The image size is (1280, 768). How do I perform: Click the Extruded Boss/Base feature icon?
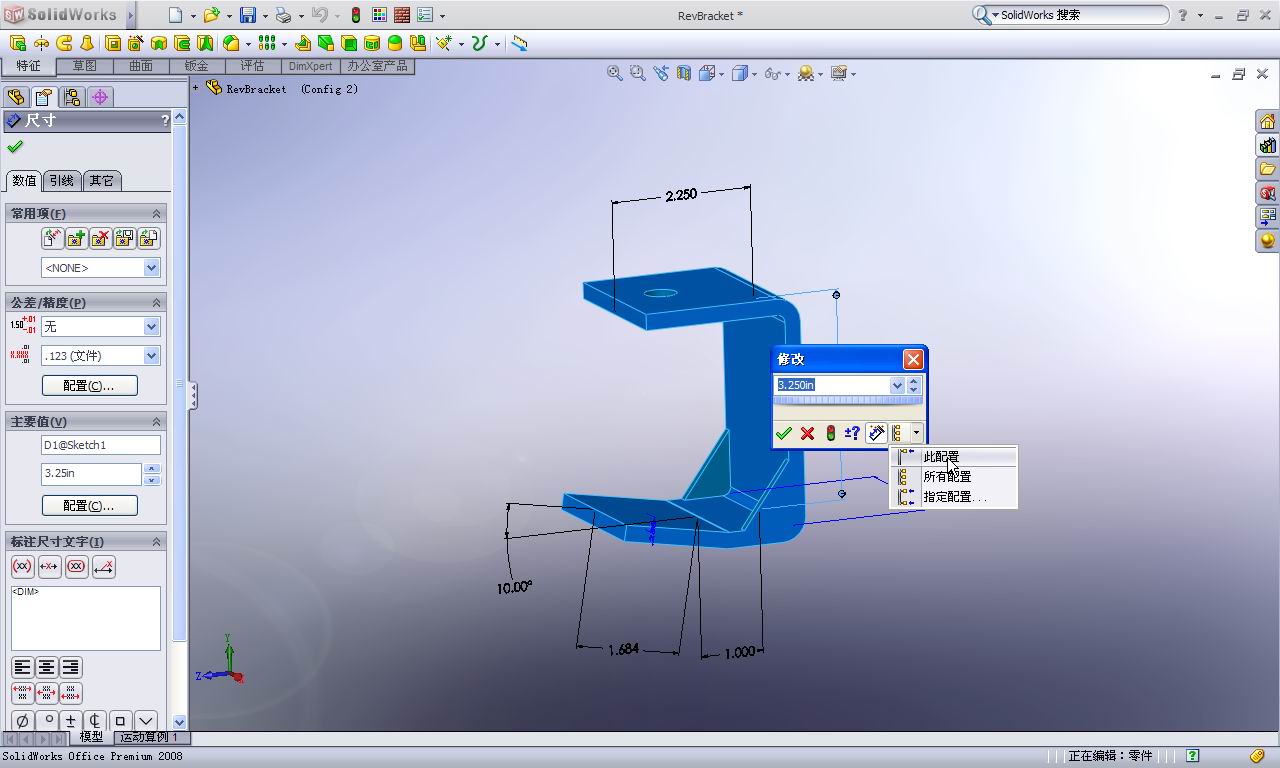point(18,43)
